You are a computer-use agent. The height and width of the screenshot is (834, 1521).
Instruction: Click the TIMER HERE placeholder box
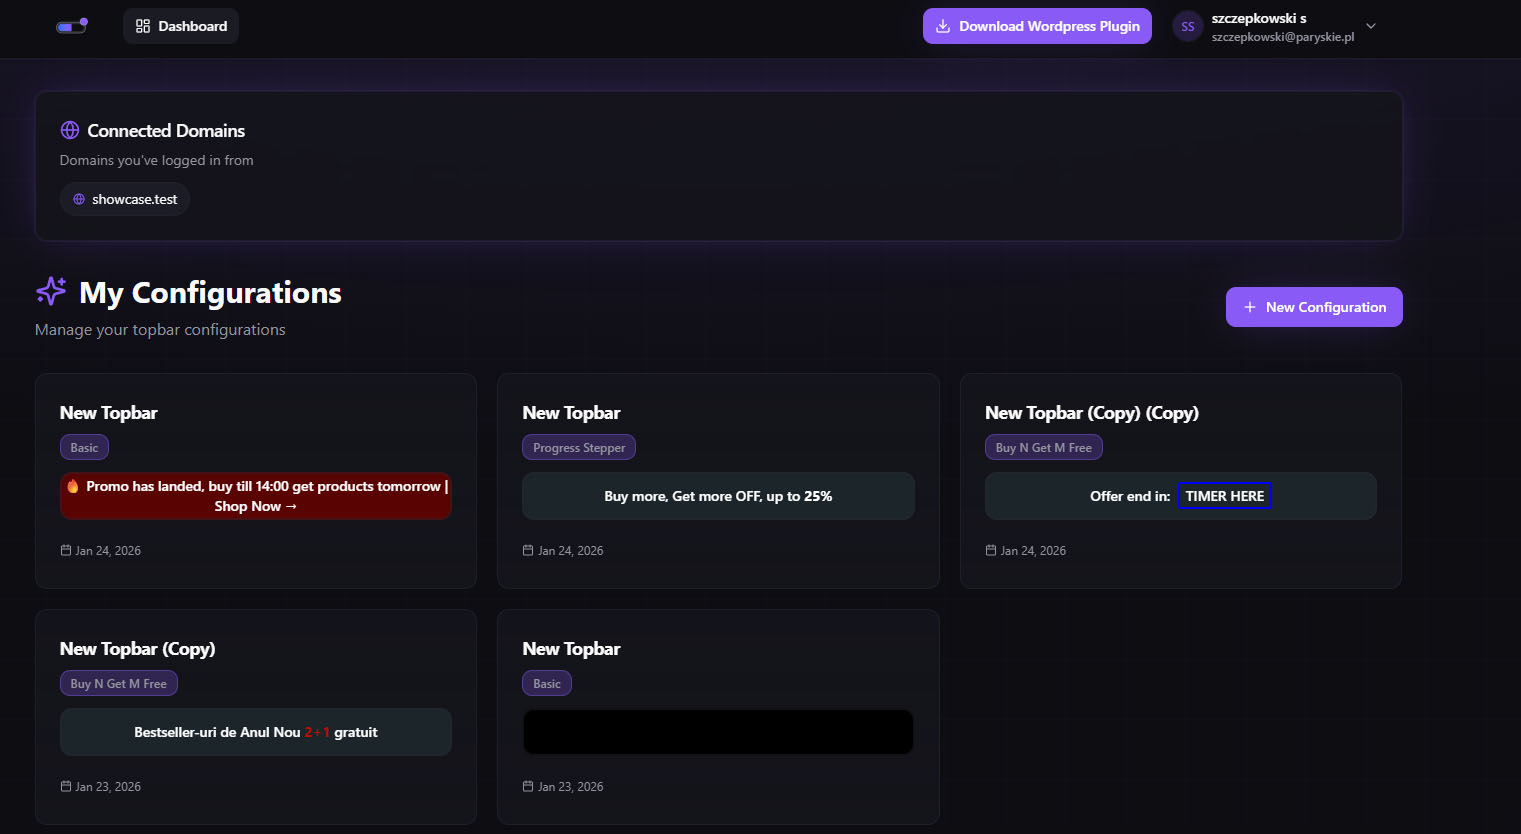[x=1224, y=496]
